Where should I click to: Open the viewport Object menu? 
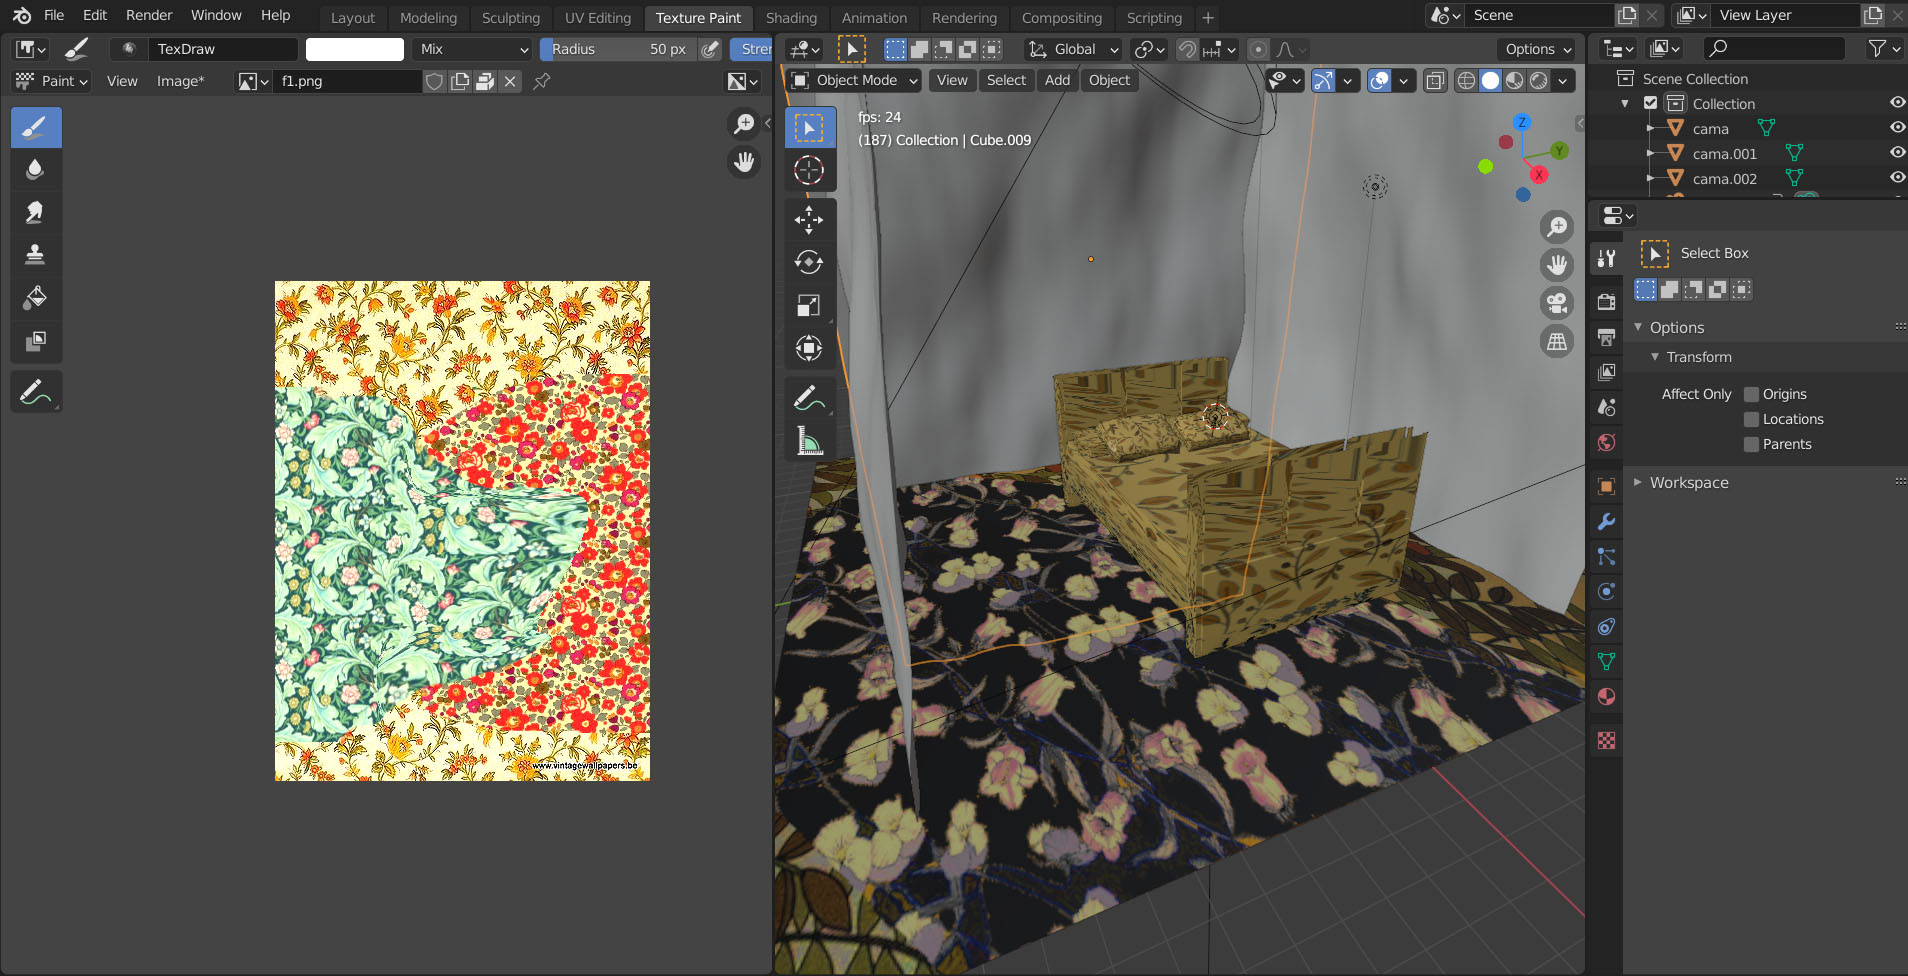coord(1109,80)
